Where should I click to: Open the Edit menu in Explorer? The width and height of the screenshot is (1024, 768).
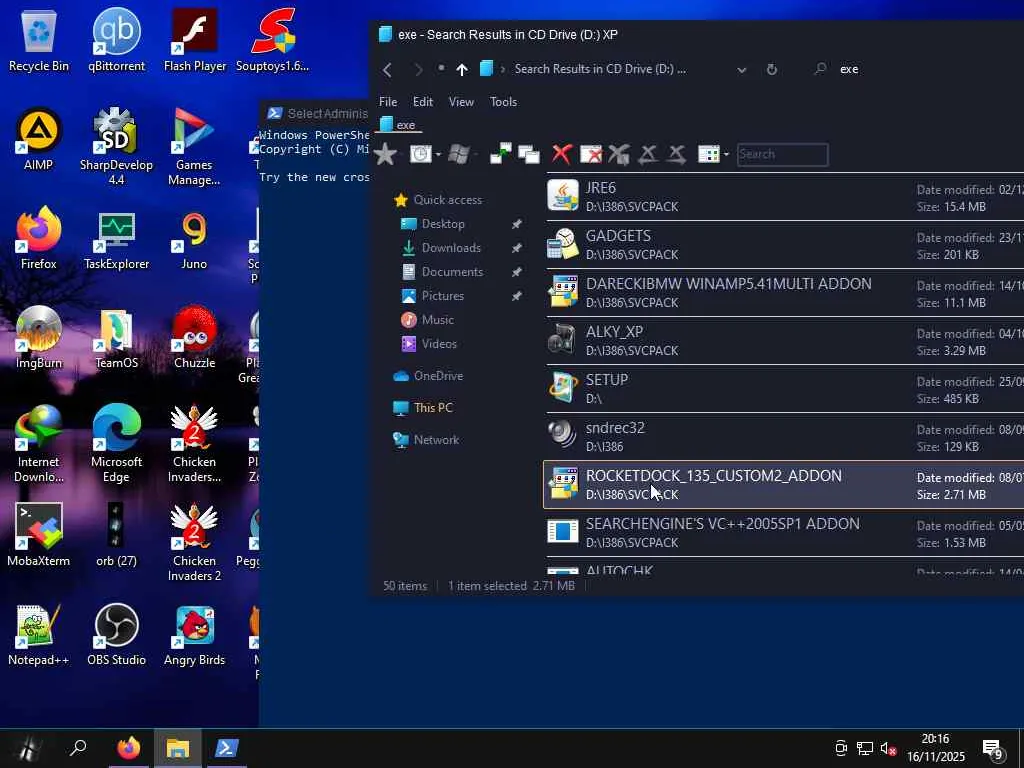[x=423, y=102]
